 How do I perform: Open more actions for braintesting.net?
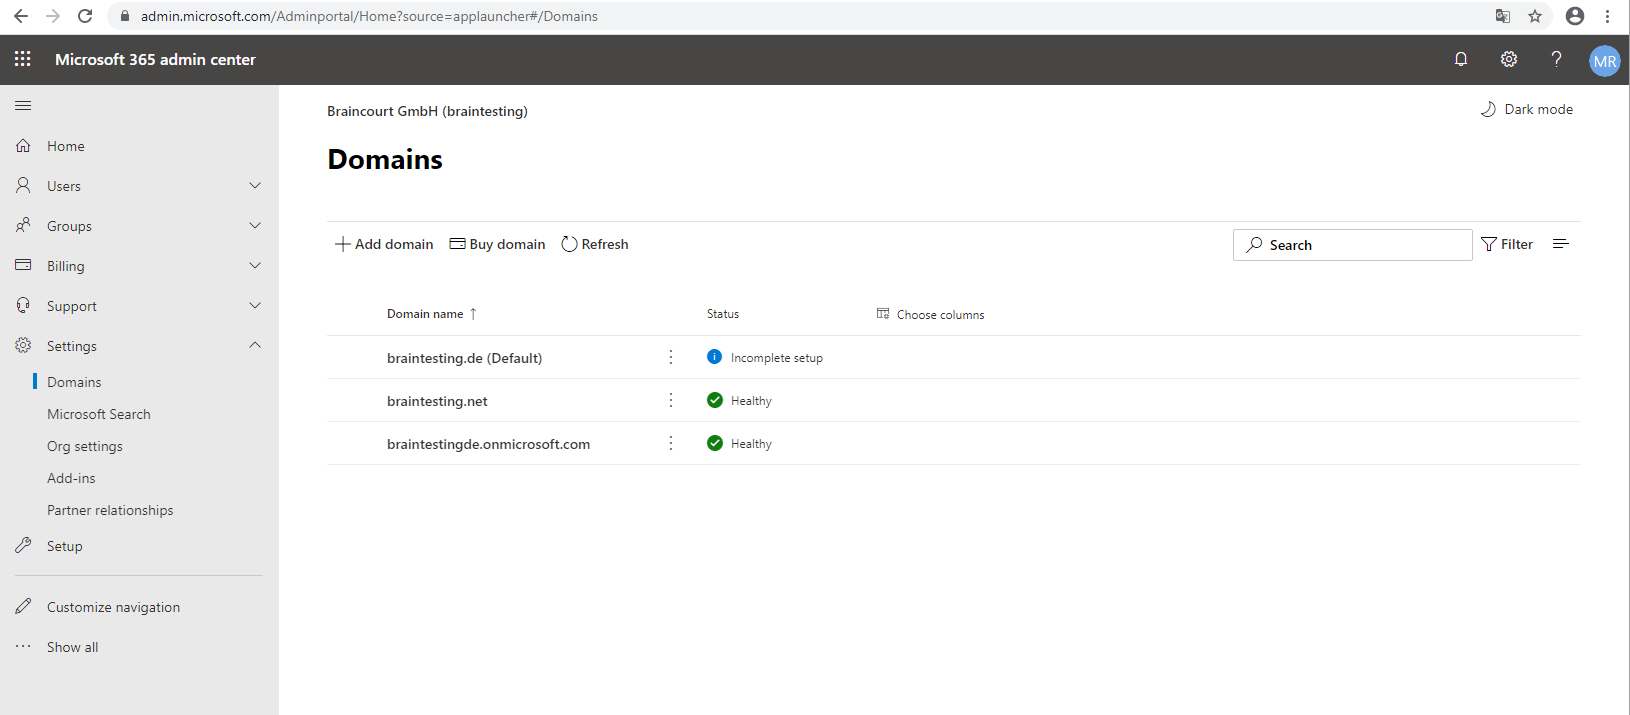(671, 400)
